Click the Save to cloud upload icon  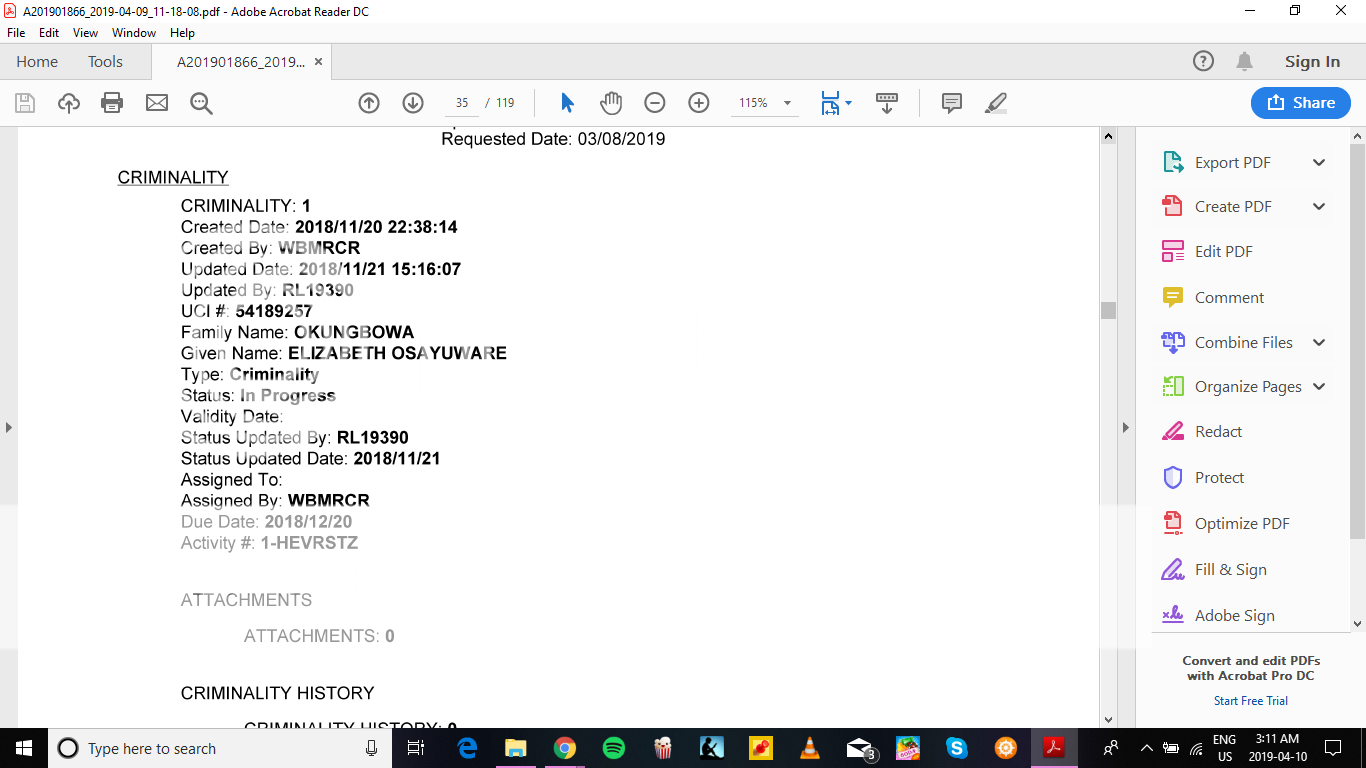pos(68,103)
